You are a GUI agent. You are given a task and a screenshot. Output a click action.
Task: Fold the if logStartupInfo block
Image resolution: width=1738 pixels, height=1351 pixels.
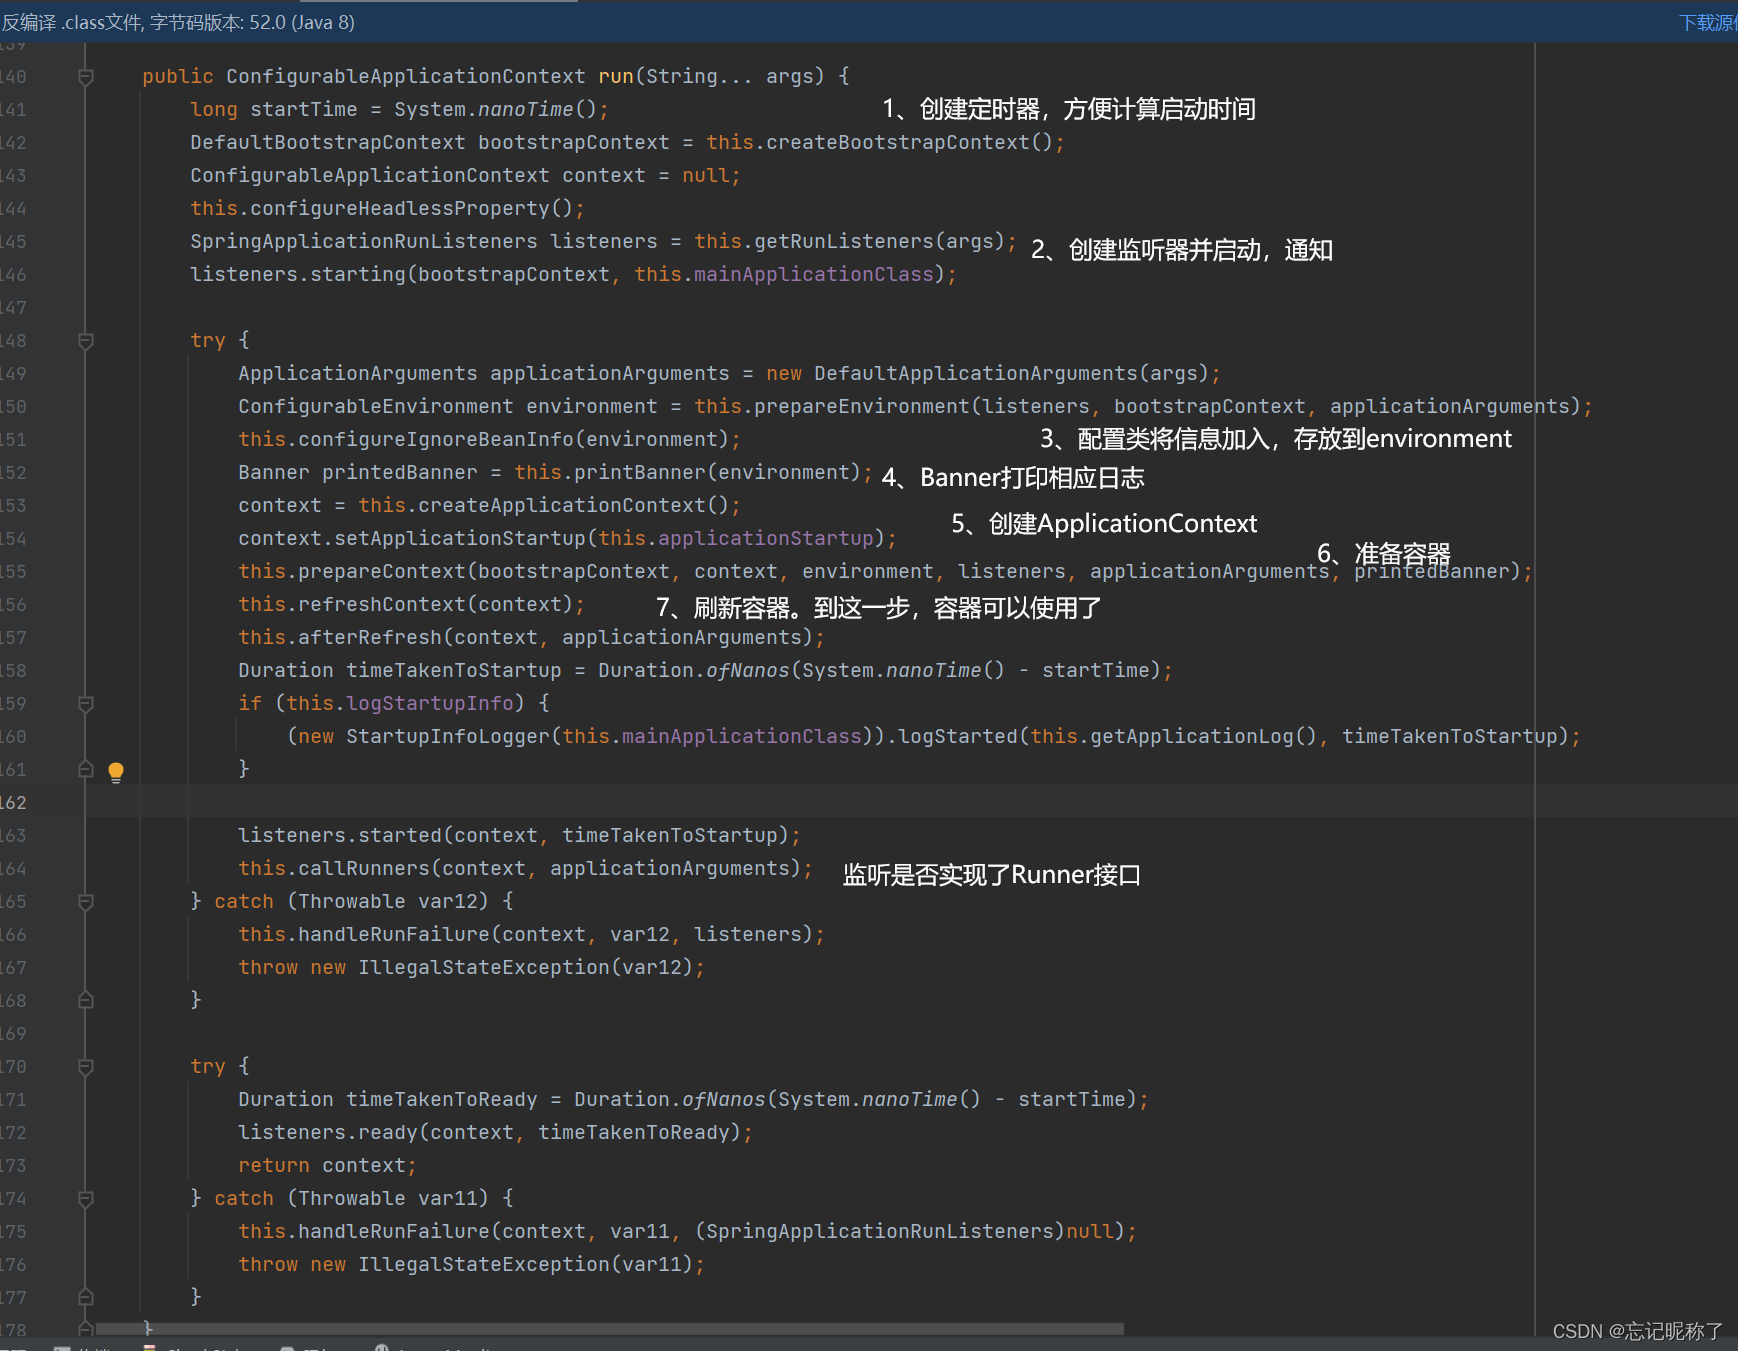[x=86, y=704]
